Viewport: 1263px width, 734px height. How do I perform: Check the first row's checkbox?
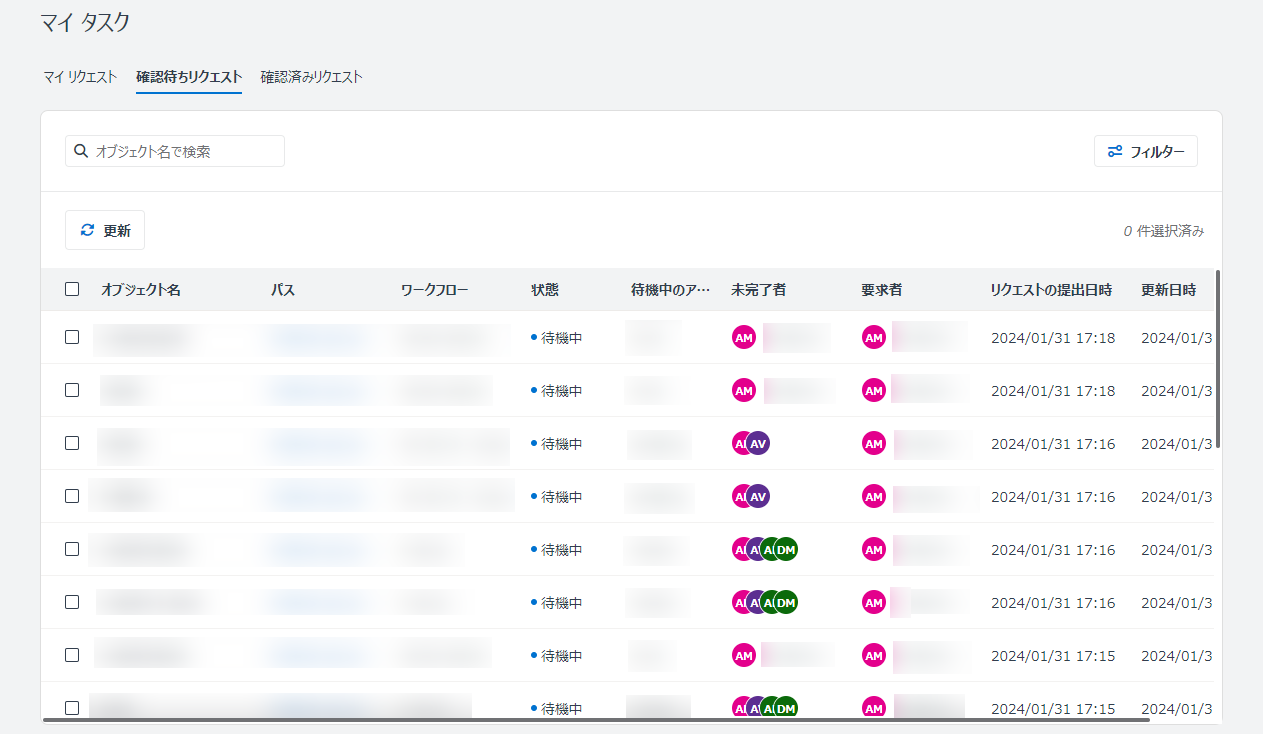pyautogui.click(x=72, y=337)
